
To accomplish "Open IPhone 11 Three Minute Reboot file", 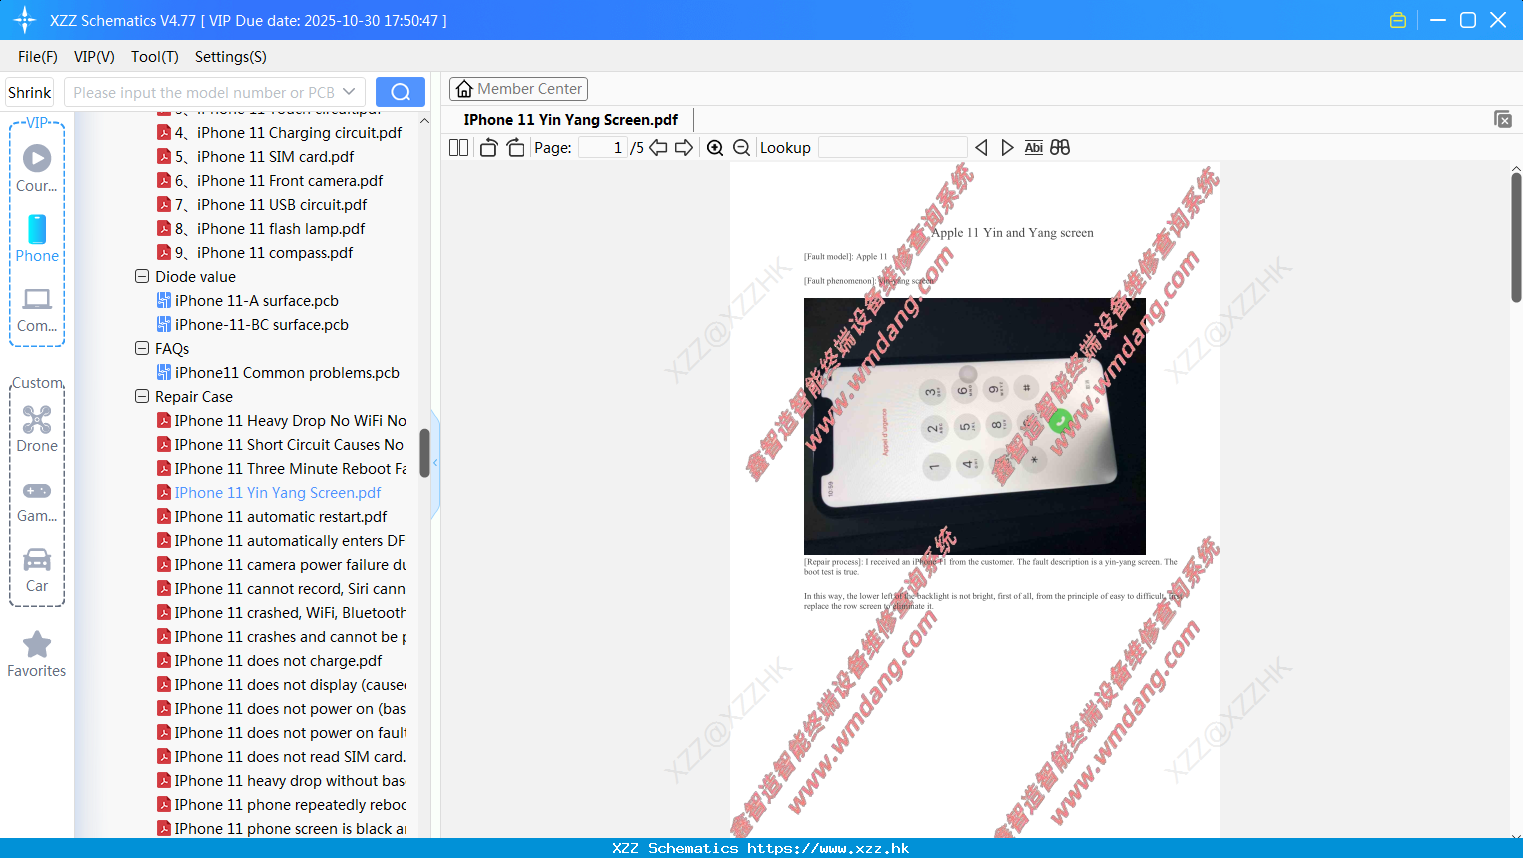I will click(x=282, y=468).
